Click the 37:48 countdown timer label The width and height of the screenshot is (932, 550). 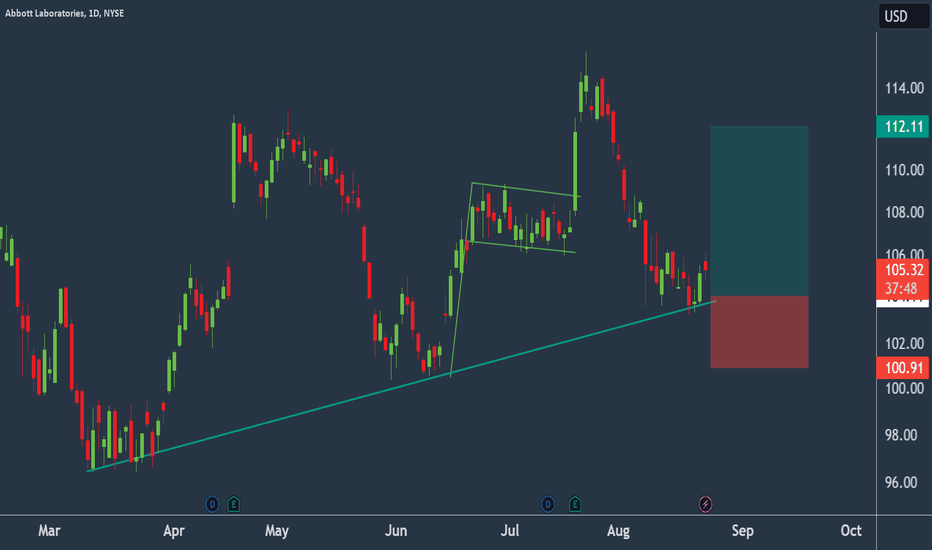pyautogui.click(x=903, y=289)
